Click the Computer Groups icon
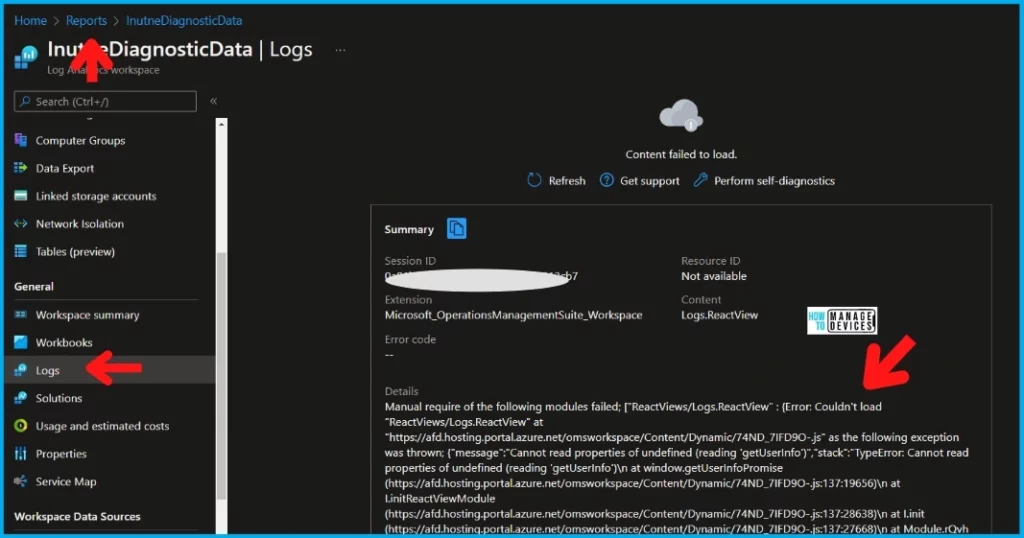 [21, 140]
